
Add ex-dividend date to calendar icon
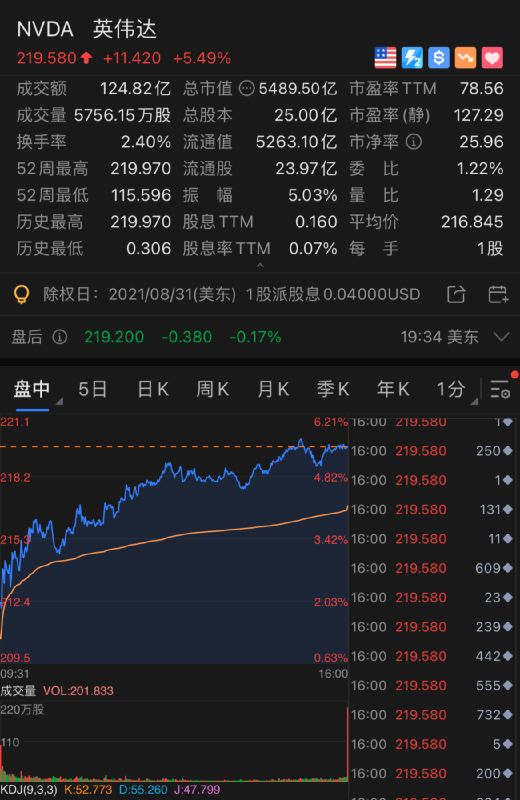[x=498, y=294]
